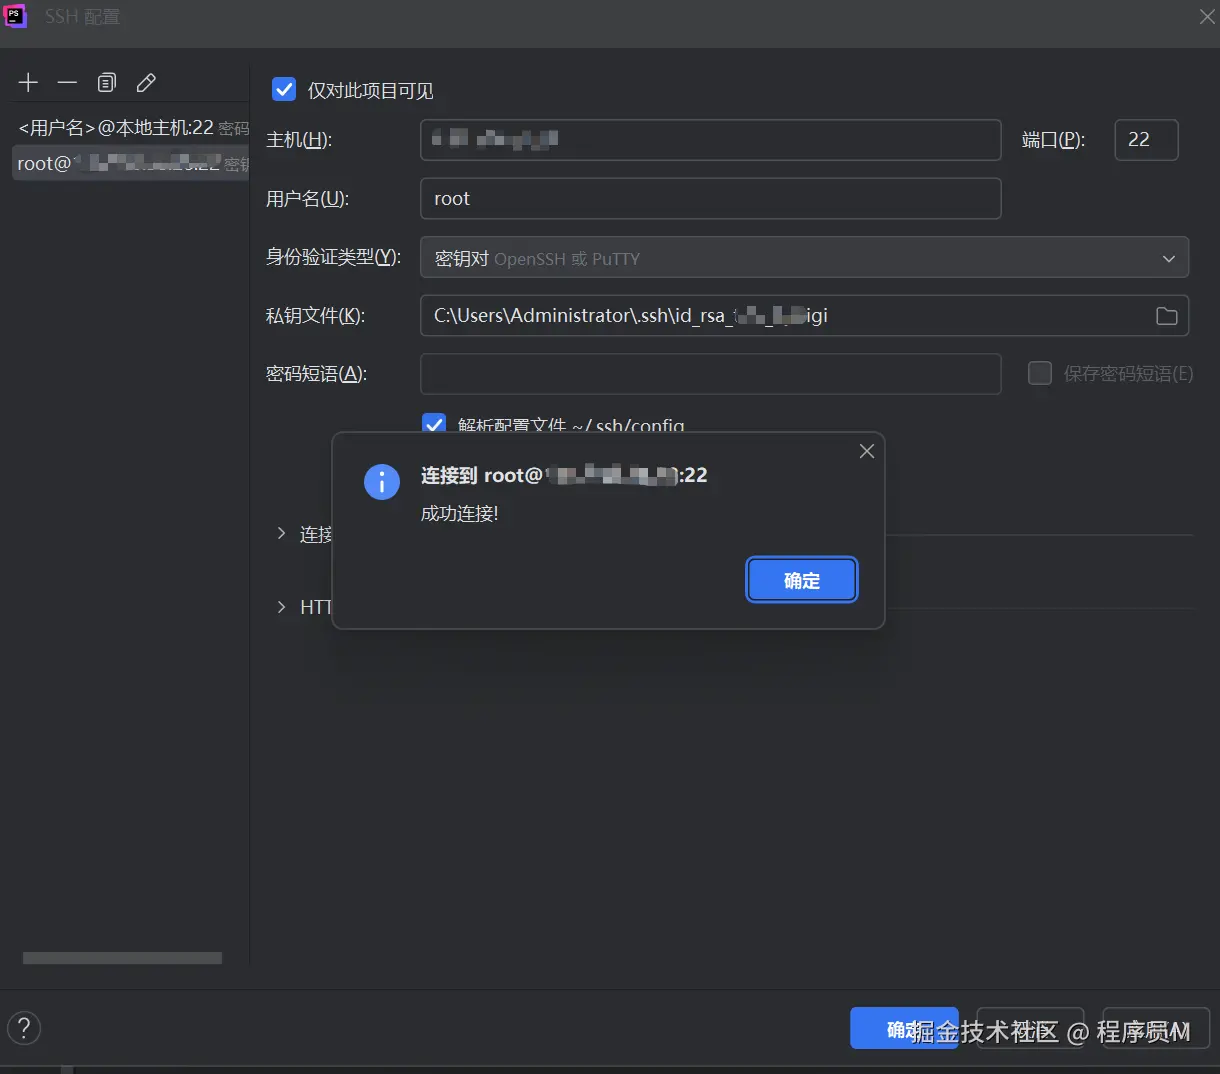The width and height of the screenshot is (1220, 1074).
Task: Click the bottom blue 确定 button
Action: tap(904, 1028)
